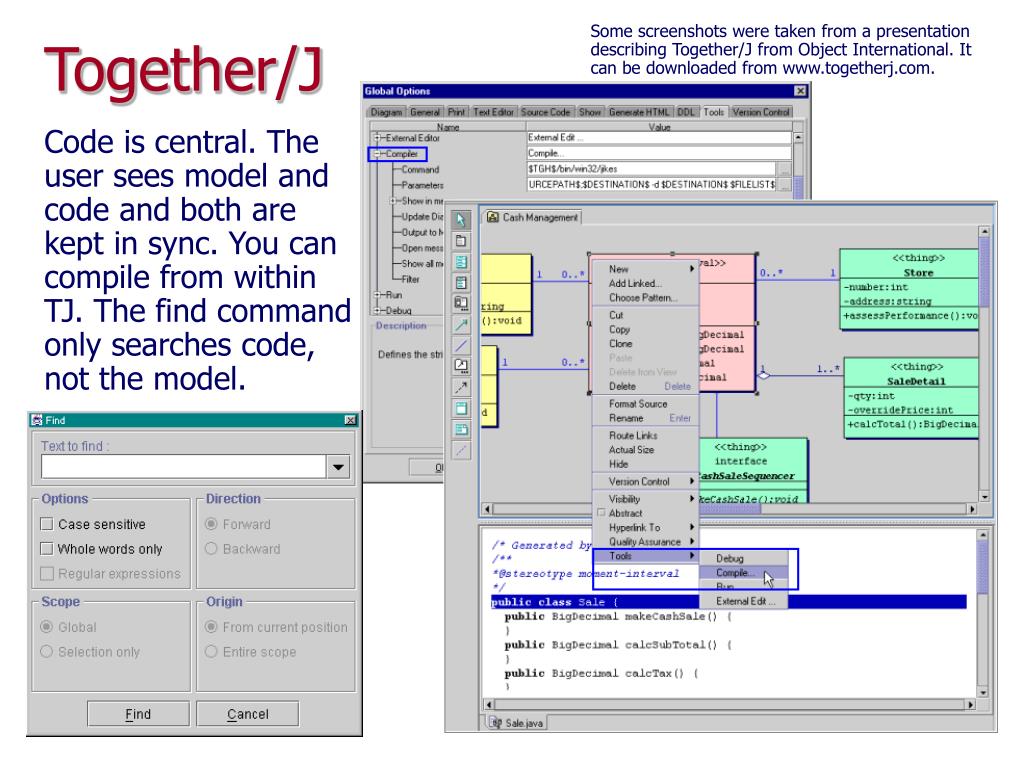Click the diagram pane's scroll-right arrow
The width and height of the screenshot is (1024, 768).
coord(972,509)
